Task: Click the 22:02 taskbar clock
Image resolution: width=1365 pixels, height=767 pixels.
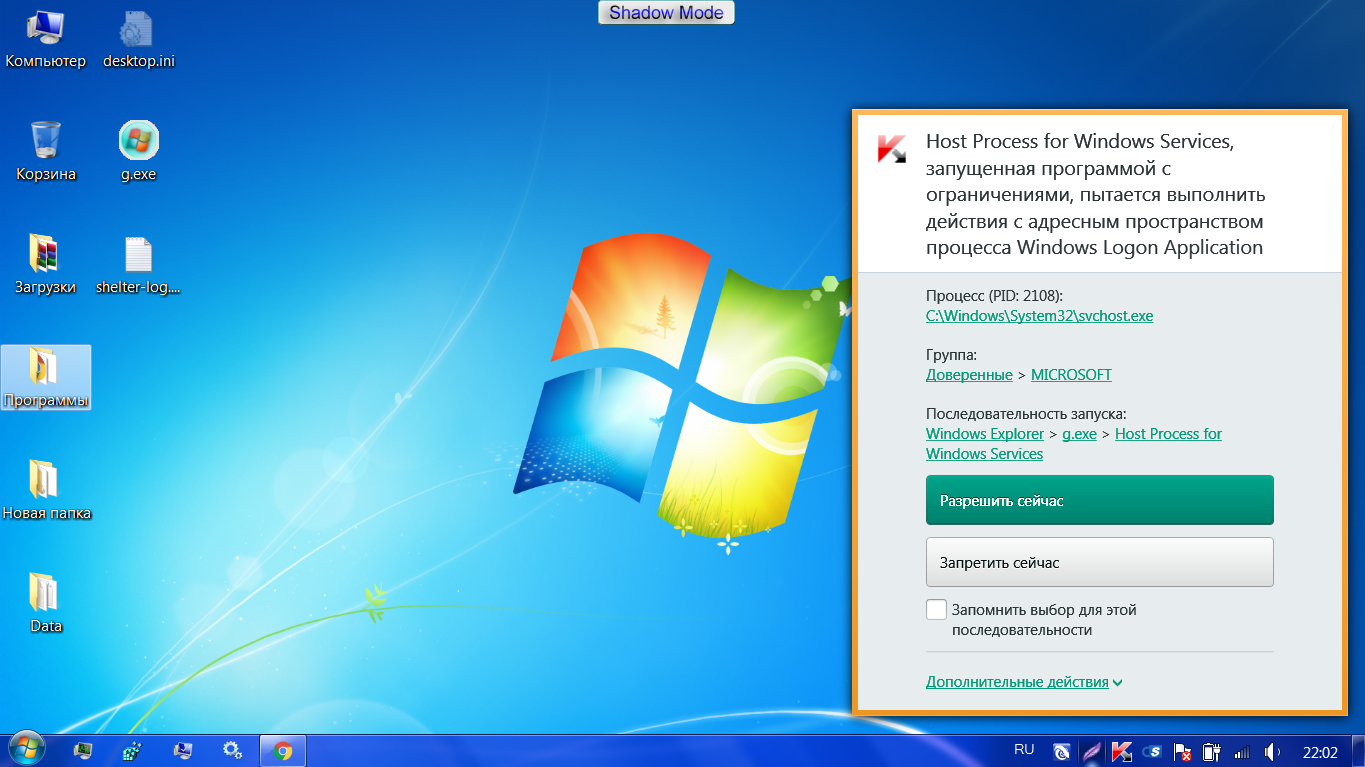Action: [x=1320, y=751]
